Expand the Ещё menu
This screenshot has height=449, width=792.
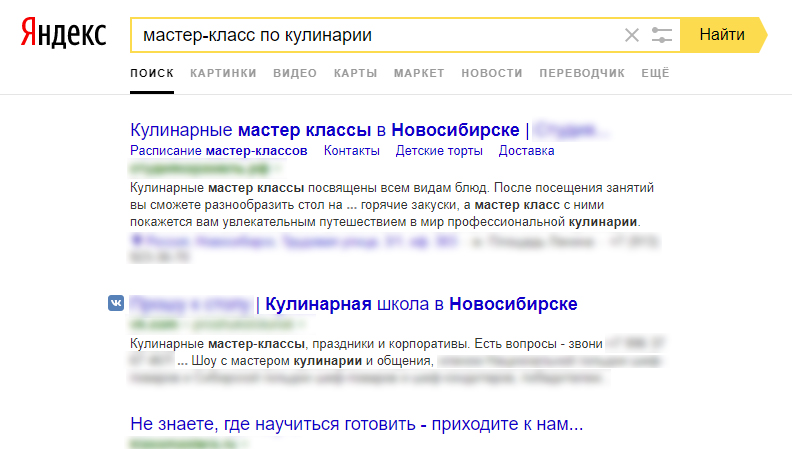pos(656,73)
